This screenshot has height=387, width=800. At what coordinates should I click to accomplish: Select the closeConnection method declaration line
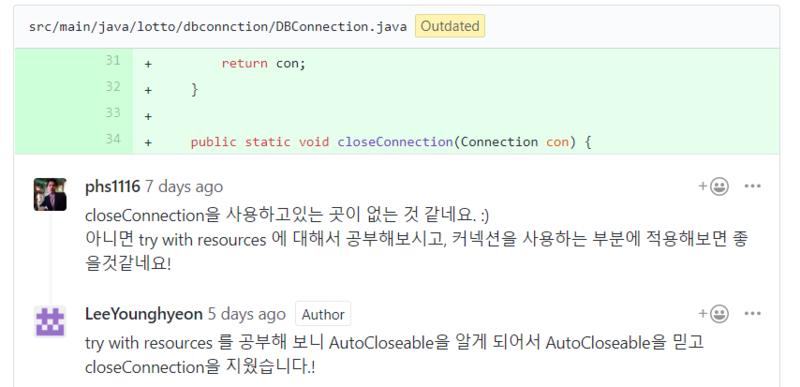coord(391,142)
